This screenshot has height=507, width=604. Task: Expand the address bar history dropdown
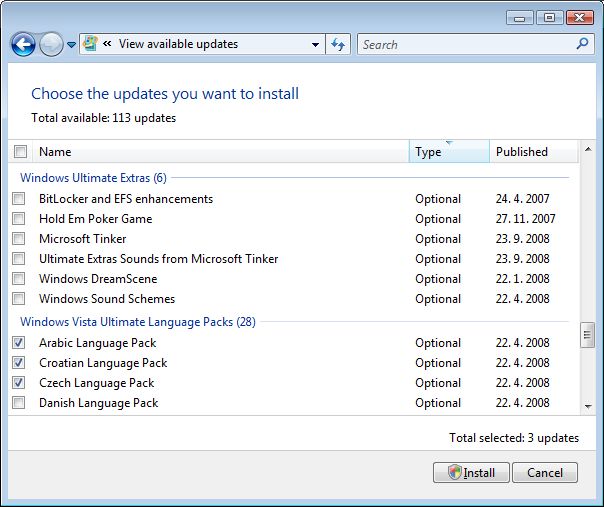pos(315,44)
